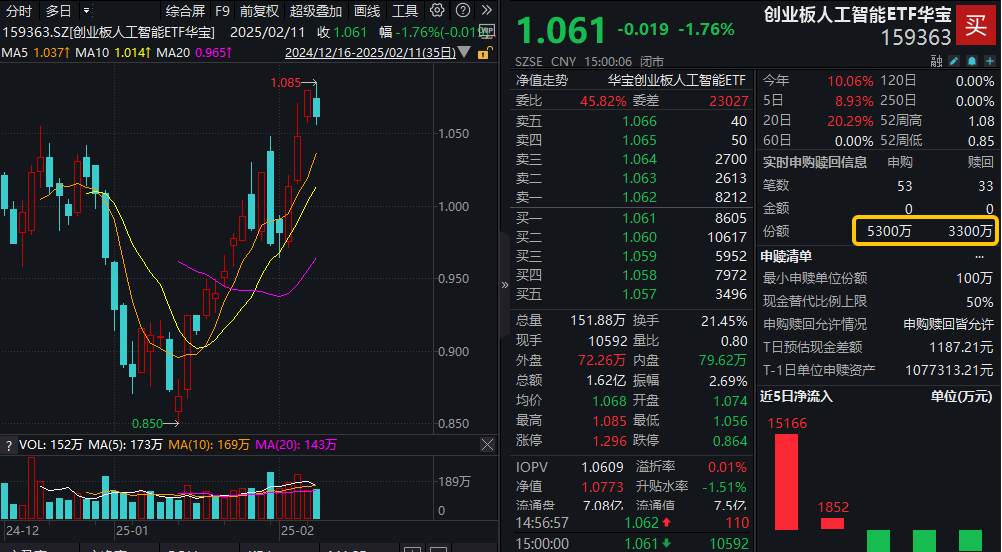Activate the 画线 drawing tools
The image size is (1002, 552).
pos(367,11)
